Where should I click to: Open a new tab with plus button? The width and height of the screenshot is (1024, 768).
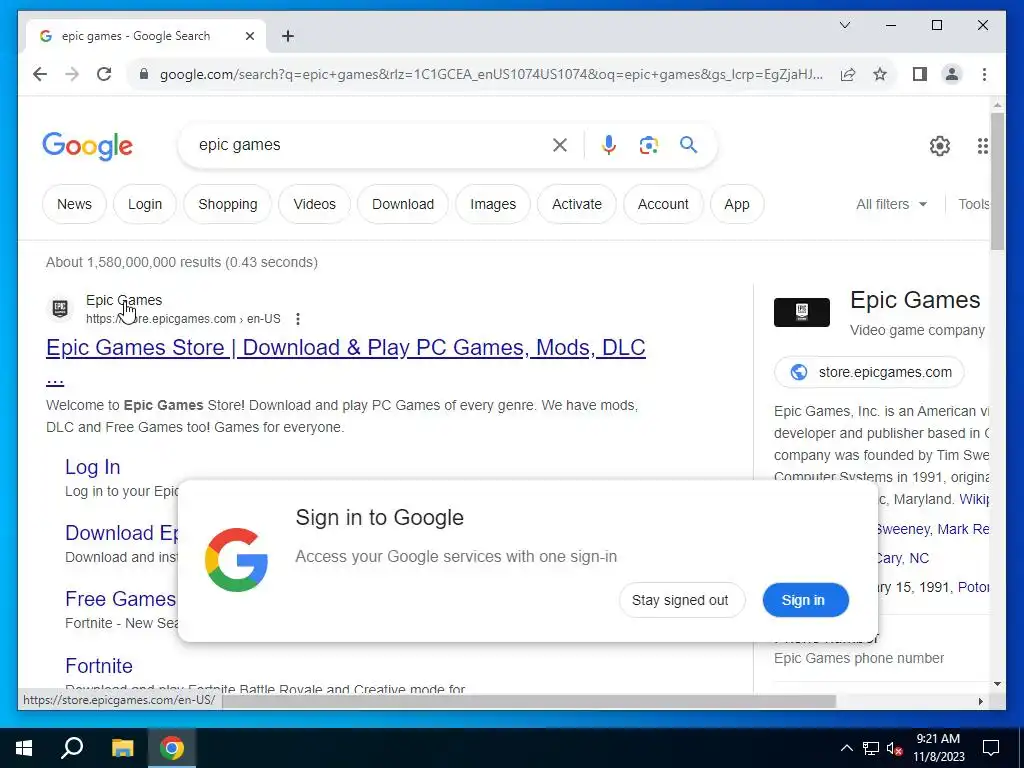(288, 36)
